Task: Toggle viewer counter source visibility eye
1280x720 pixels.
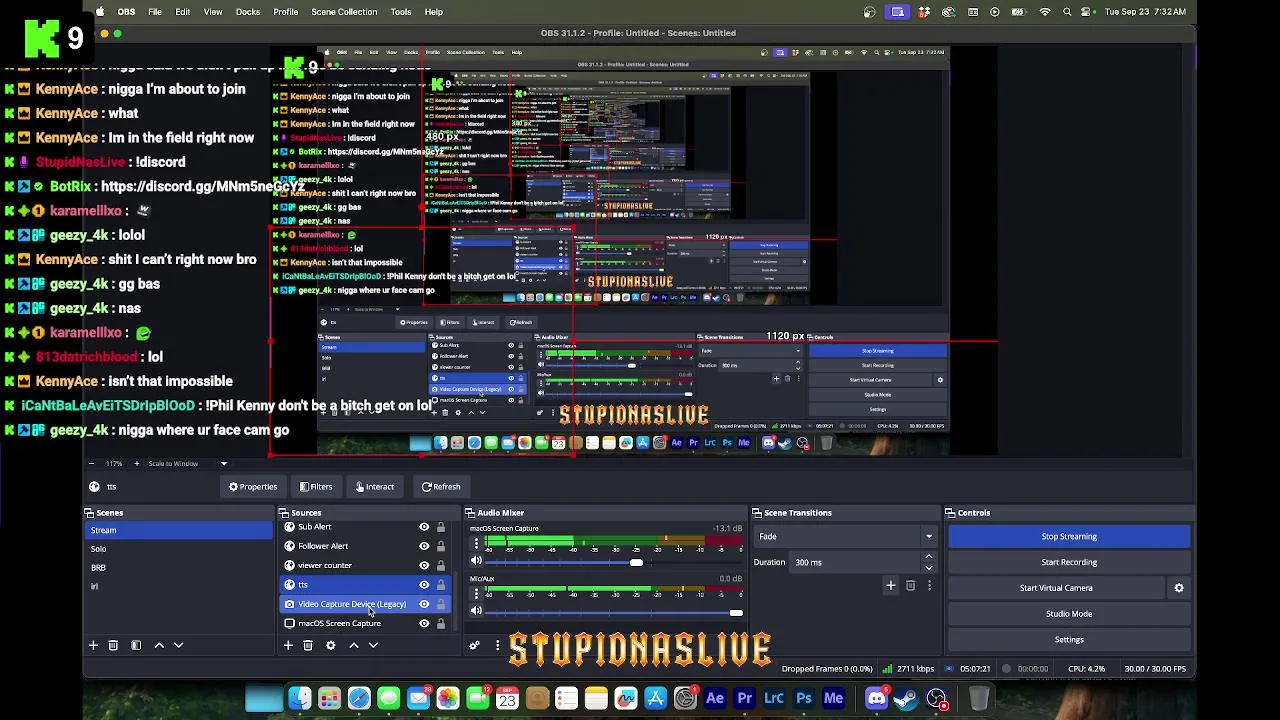Action: point(424,565)
